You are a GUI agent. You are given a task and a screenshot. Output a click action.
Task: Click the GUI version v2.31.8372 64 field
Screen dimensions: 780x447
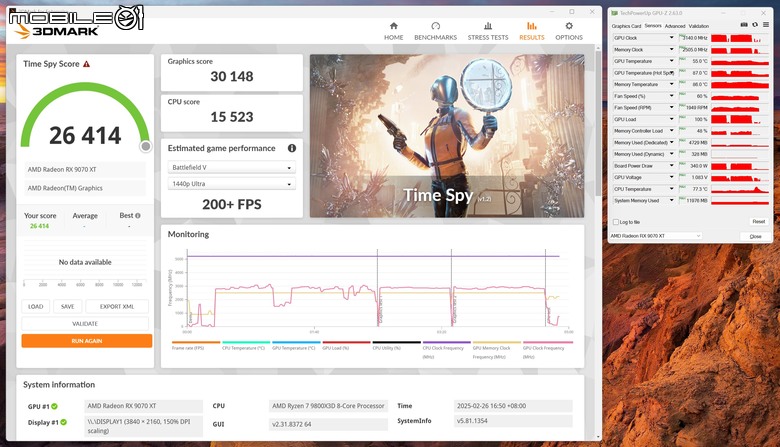[328, 424]
